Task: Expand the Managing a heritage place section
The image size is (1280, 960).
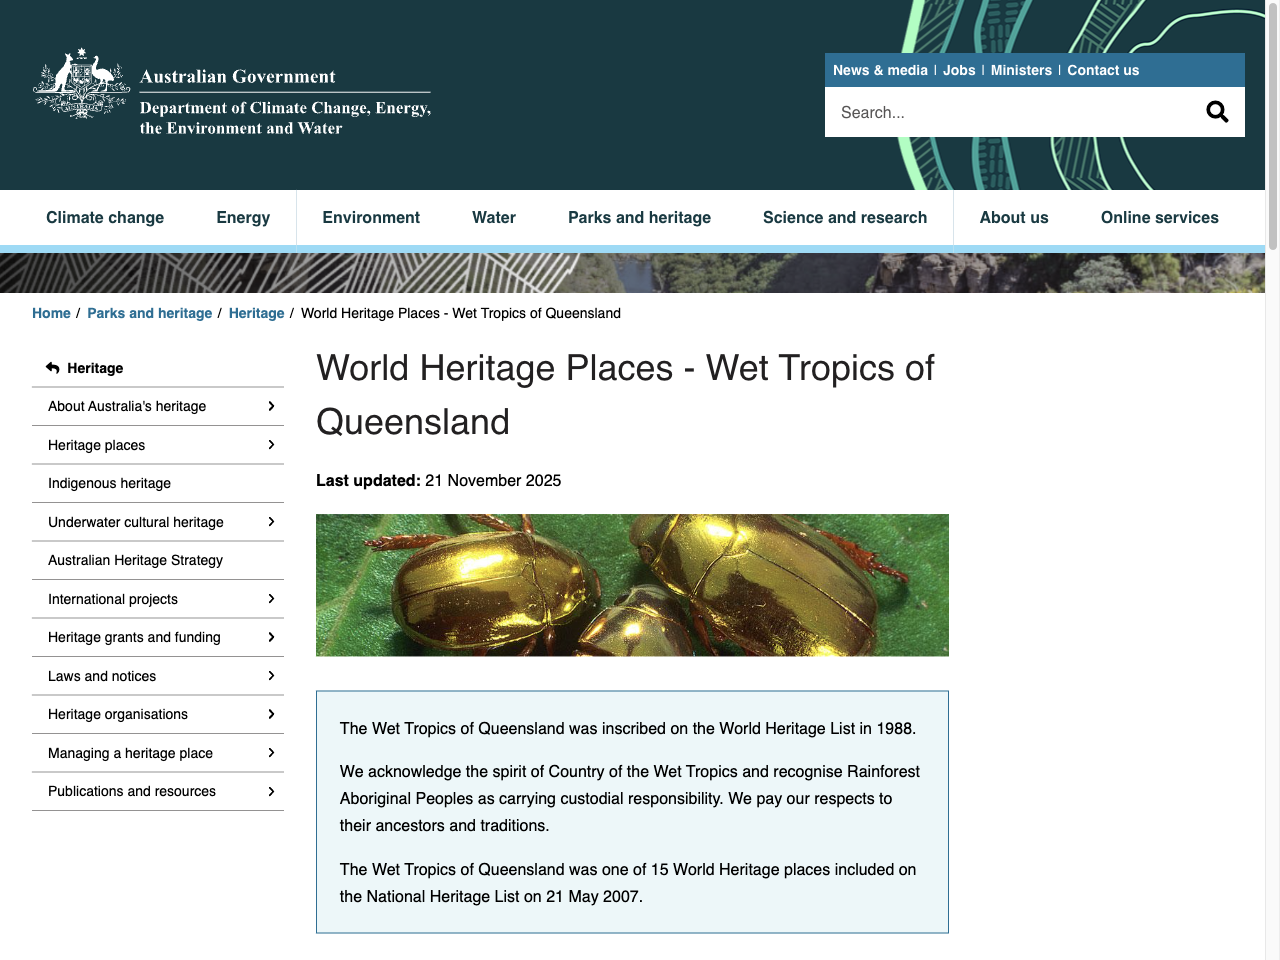Action: coord(271,752)
